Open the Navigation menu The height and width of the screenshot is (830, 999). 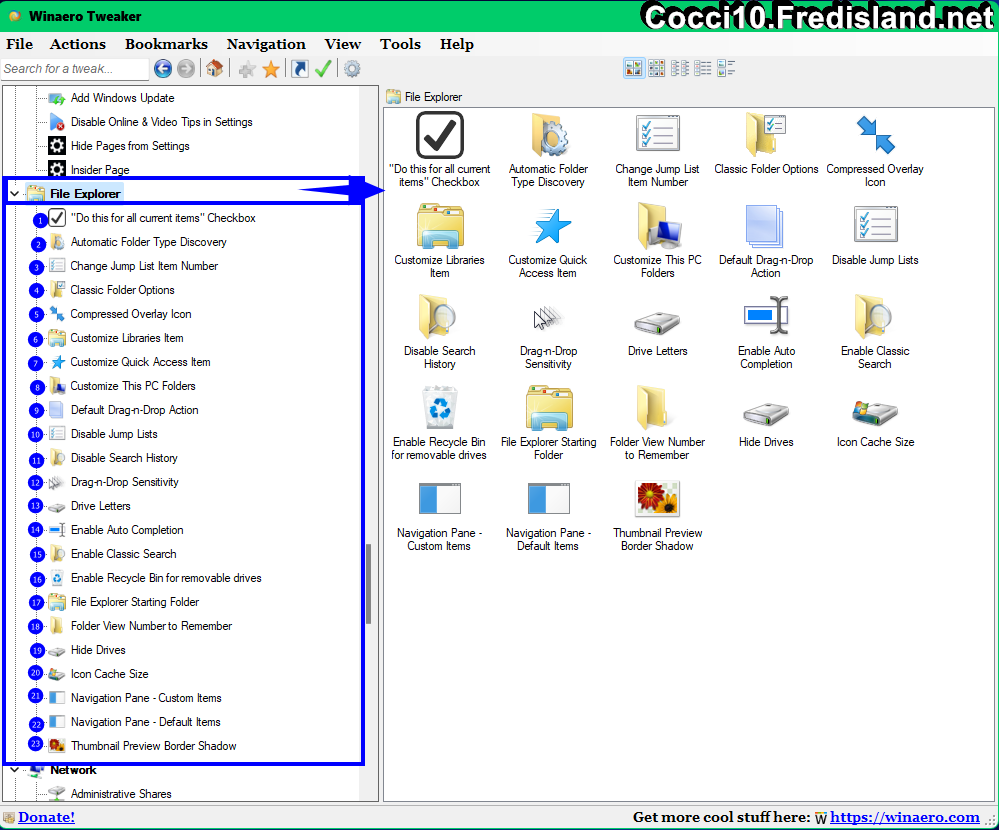point(266,44)
